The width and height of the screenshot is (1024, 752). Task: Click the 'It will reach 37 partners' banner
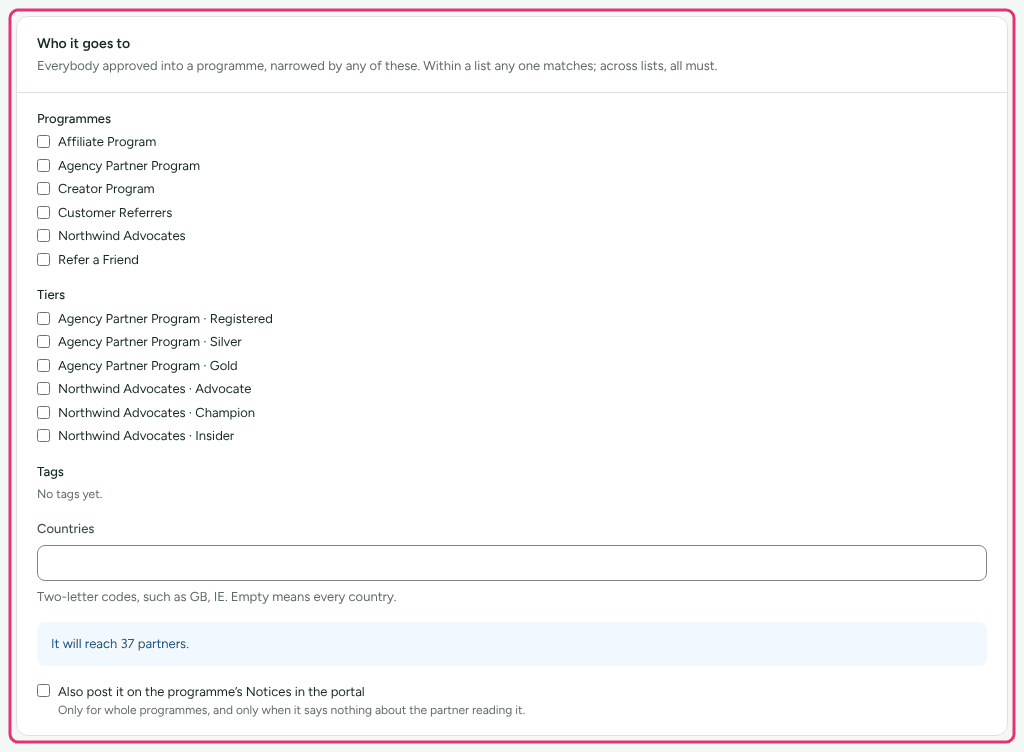tap(512, 644)
